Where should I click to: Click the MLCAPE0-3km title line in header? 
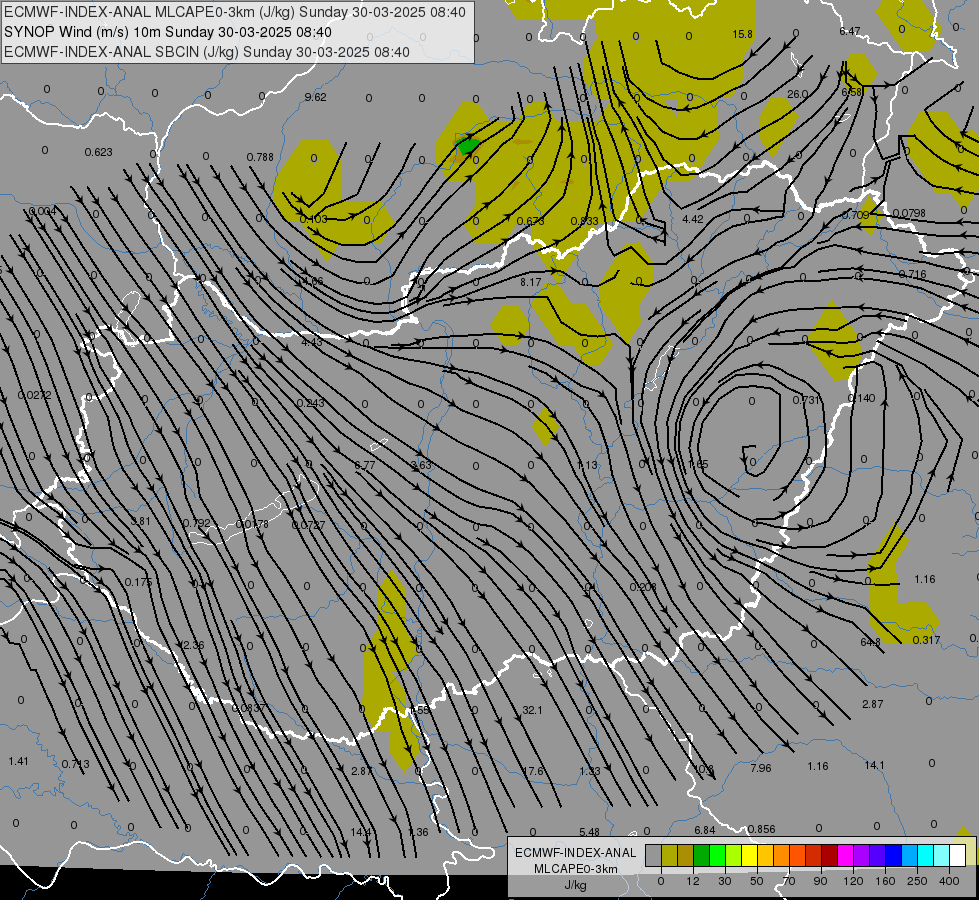tap(235, 12)
